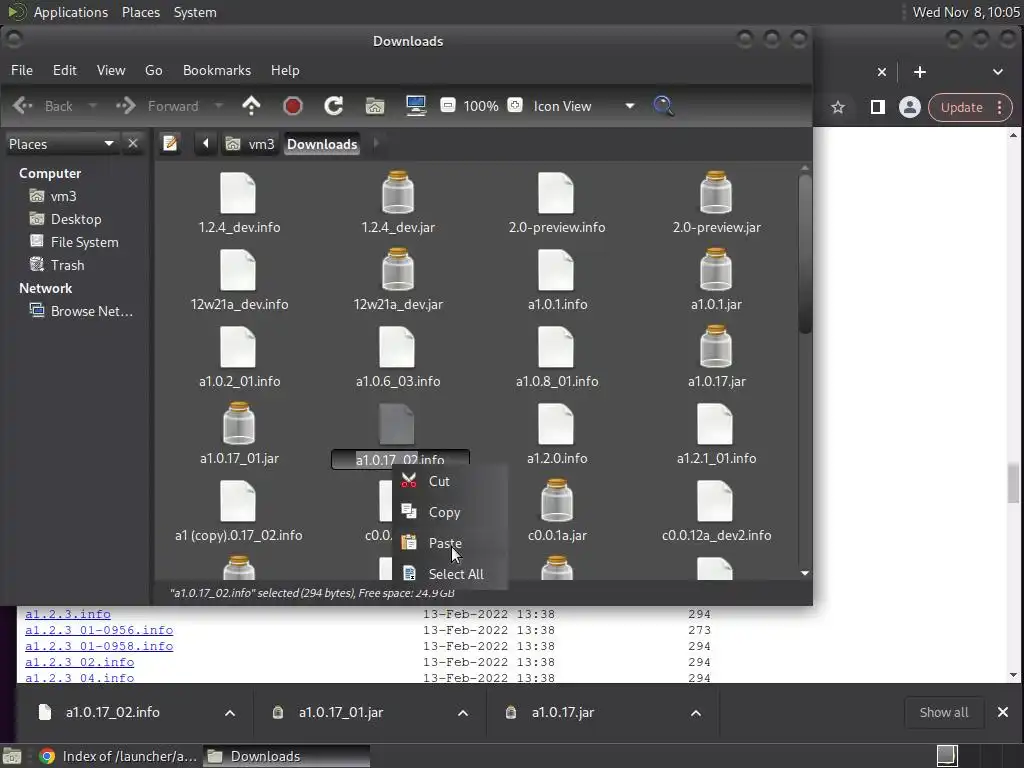Click path bar back arrow
The image size is (1024, 768).
[x=205, y=143]
